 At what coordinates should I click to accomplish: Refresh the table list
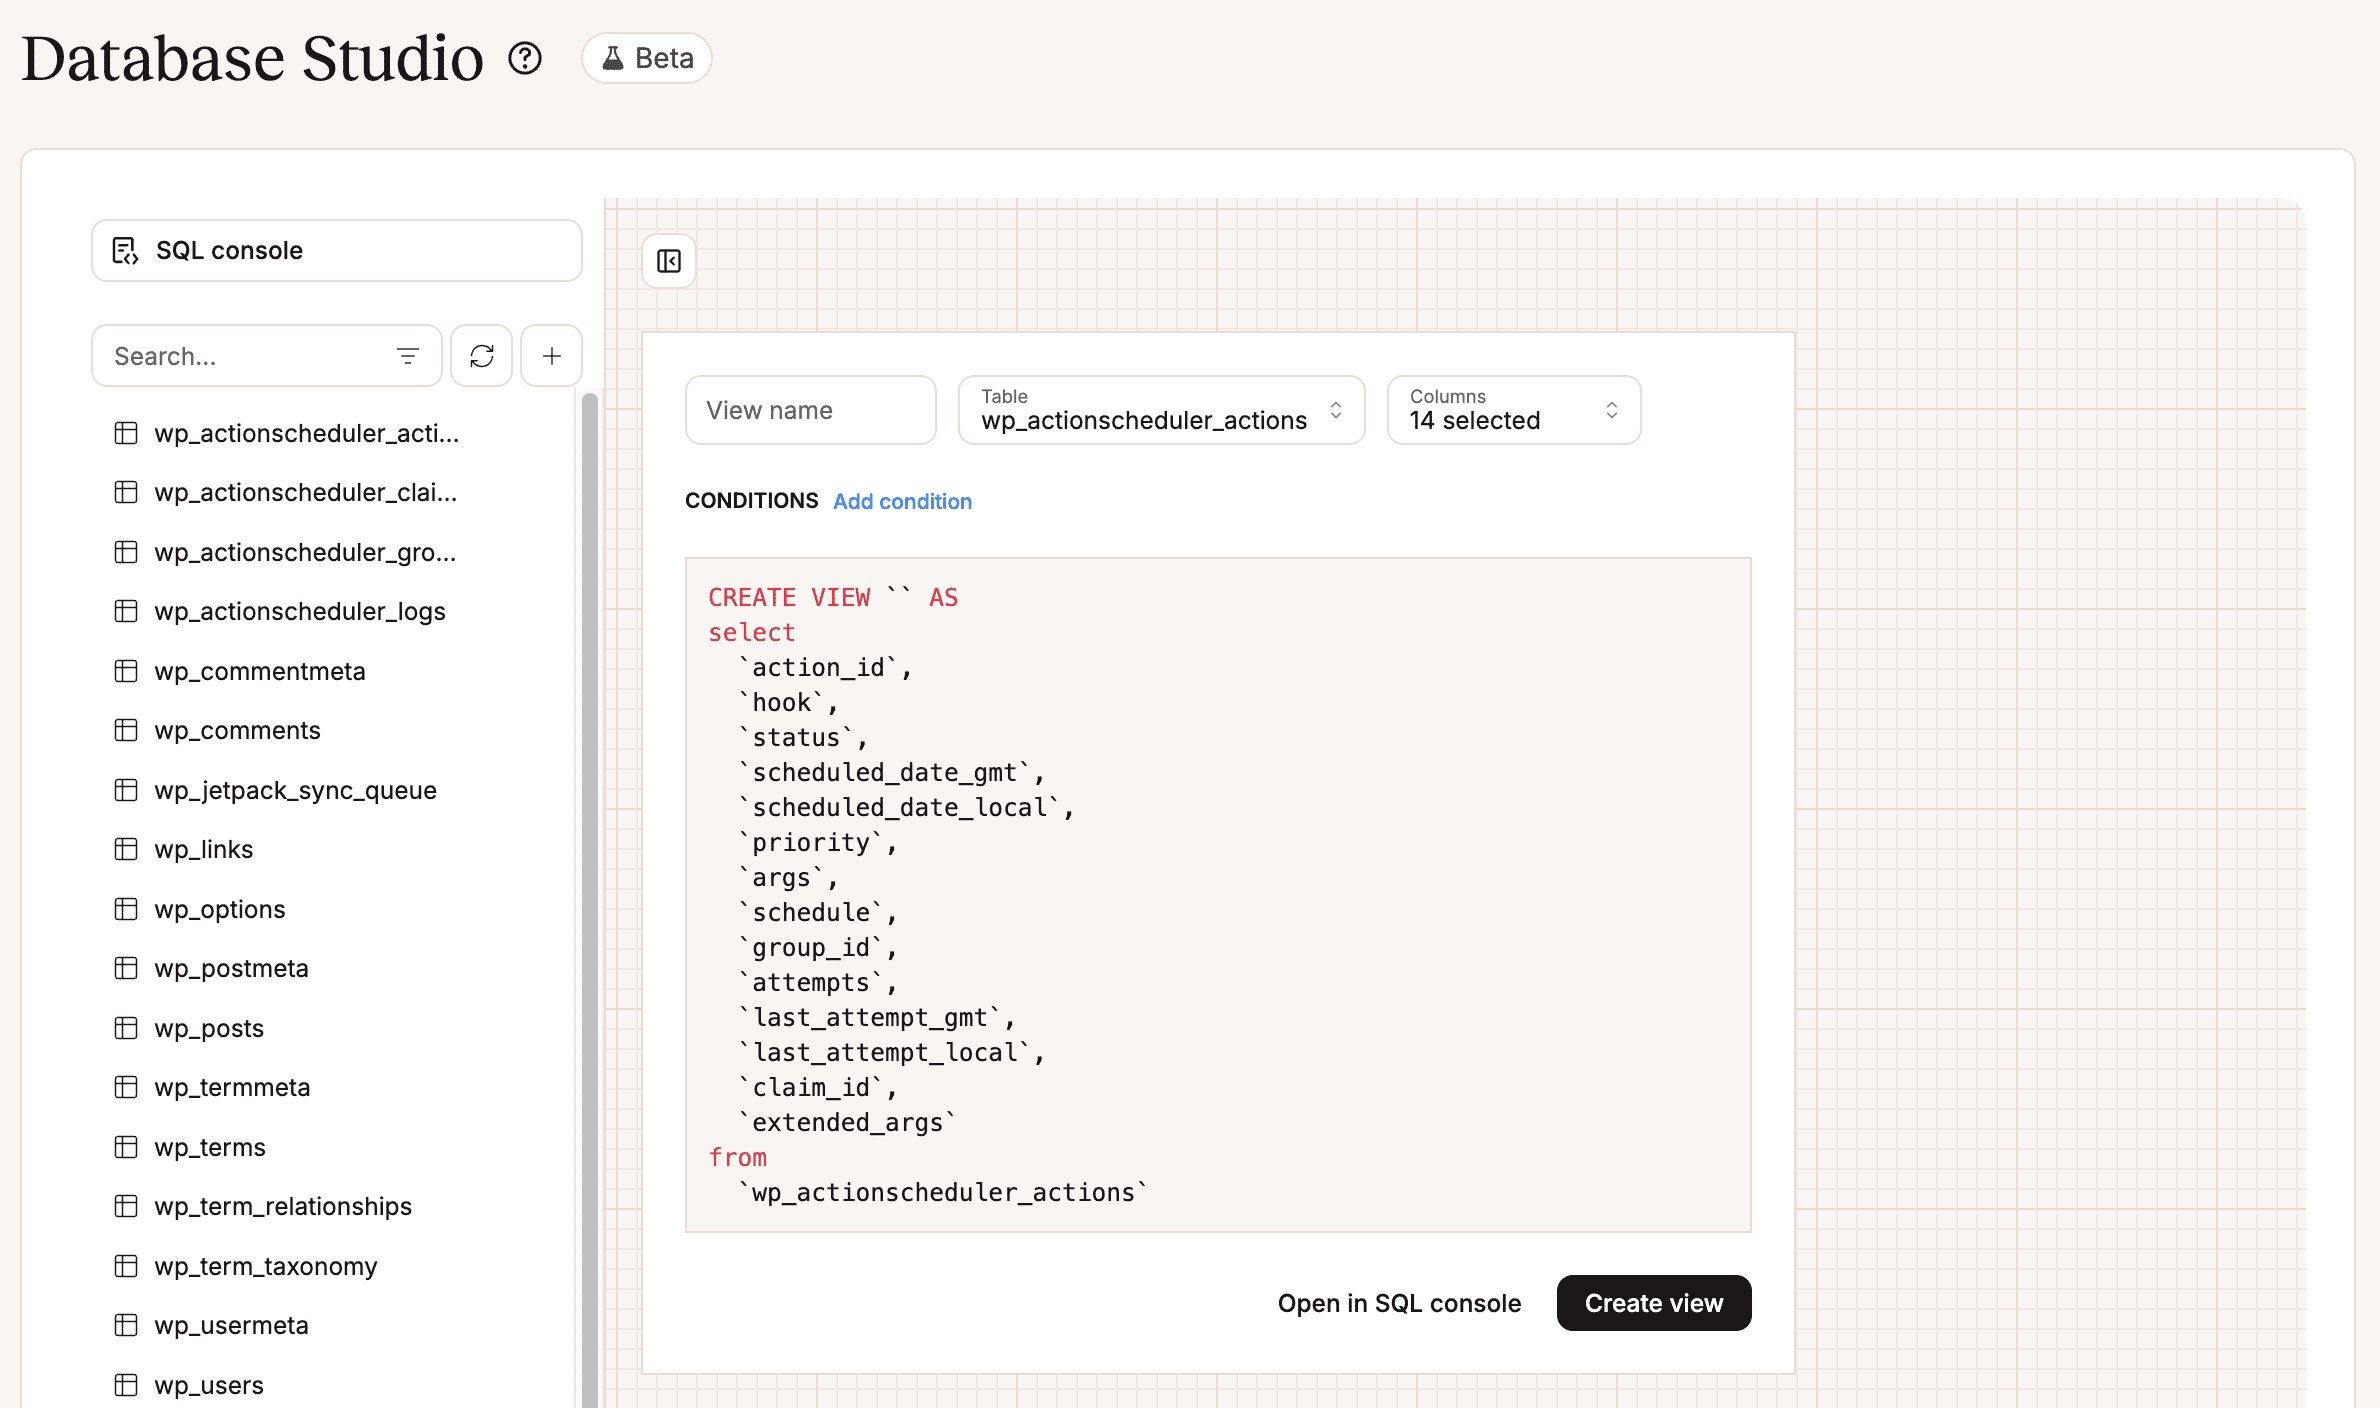pos(482,356)
